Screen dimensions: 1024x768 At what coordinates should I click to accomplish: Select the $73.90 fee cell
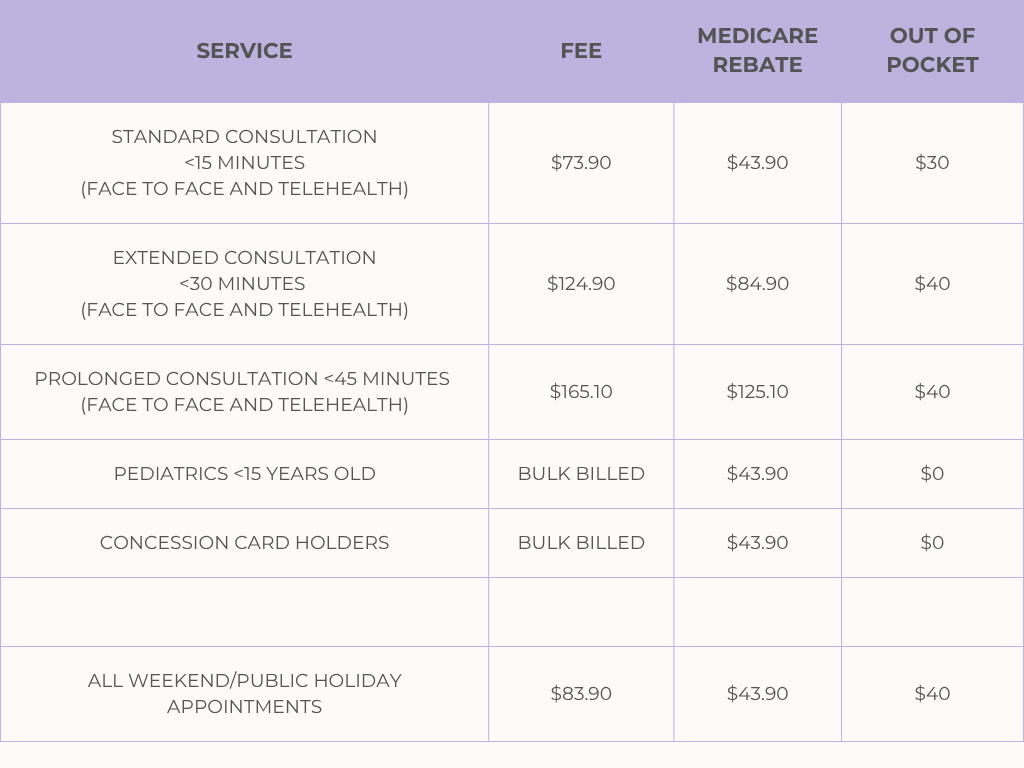tap(581, 163)
